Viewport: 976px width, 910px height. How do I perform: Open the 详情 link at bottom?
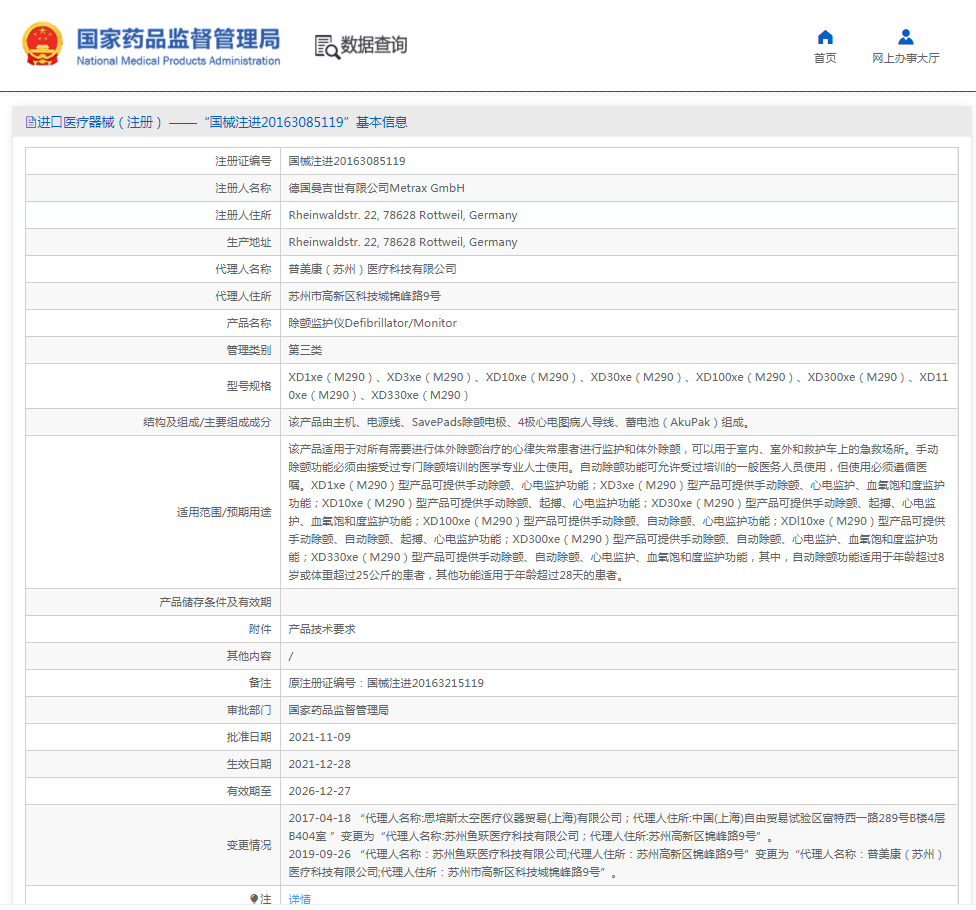coord(299,899)
